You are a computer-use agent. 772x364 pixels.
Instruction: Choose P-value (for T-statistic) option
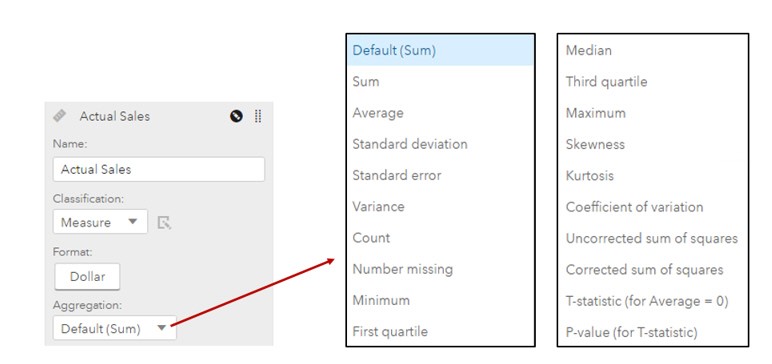(632, 332)
